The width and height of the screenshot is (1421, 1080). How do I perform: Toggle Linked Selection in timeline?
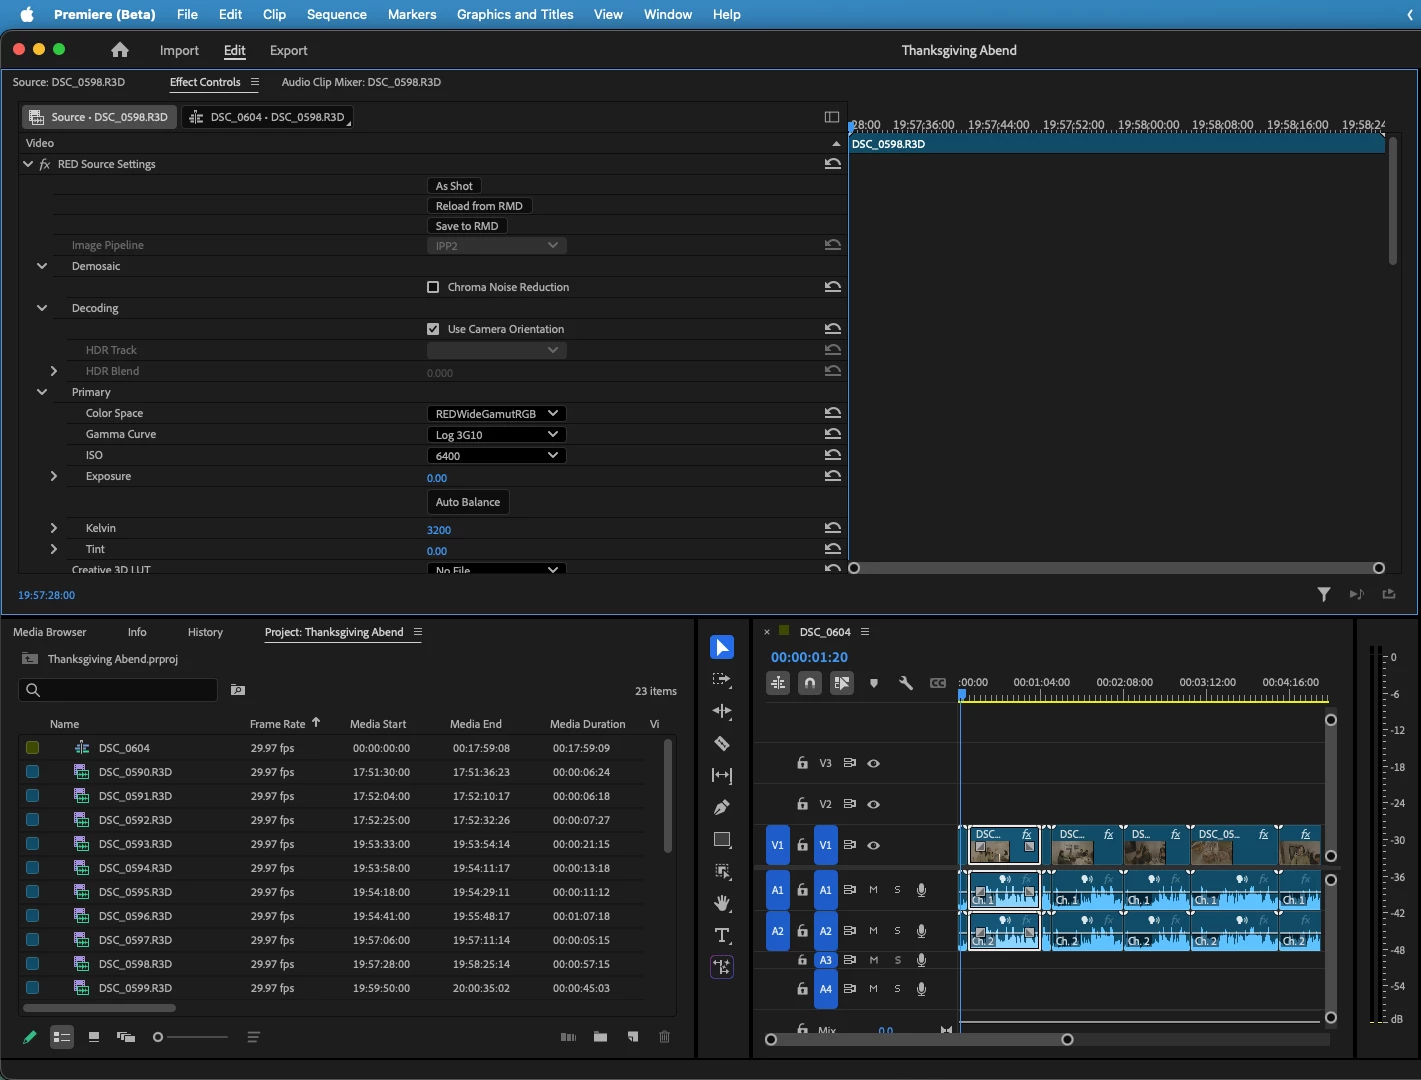842,683
